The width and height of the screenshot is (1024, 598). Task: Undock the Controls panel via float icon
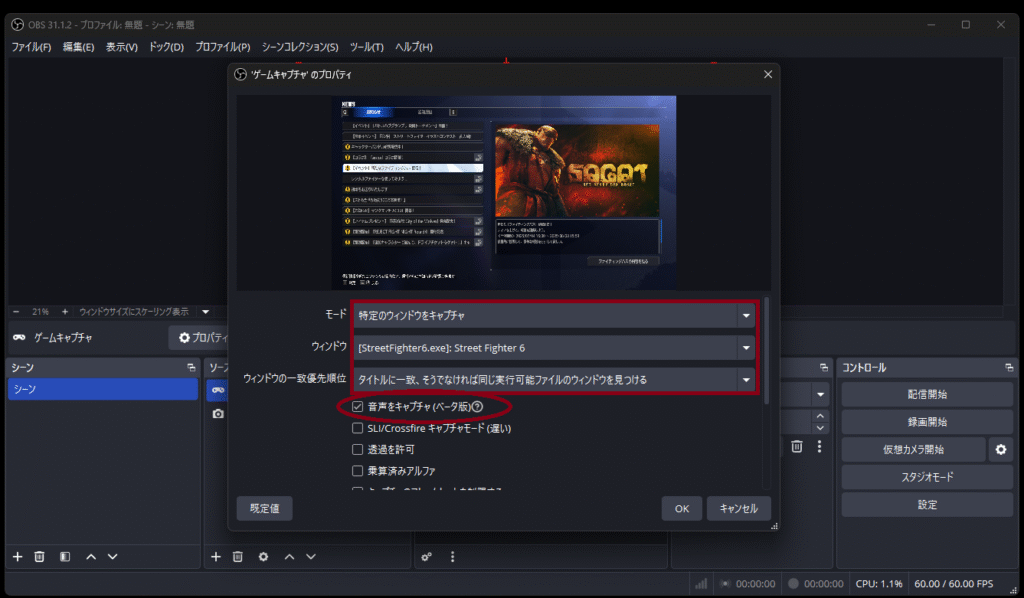click(x=1009, y=368)
